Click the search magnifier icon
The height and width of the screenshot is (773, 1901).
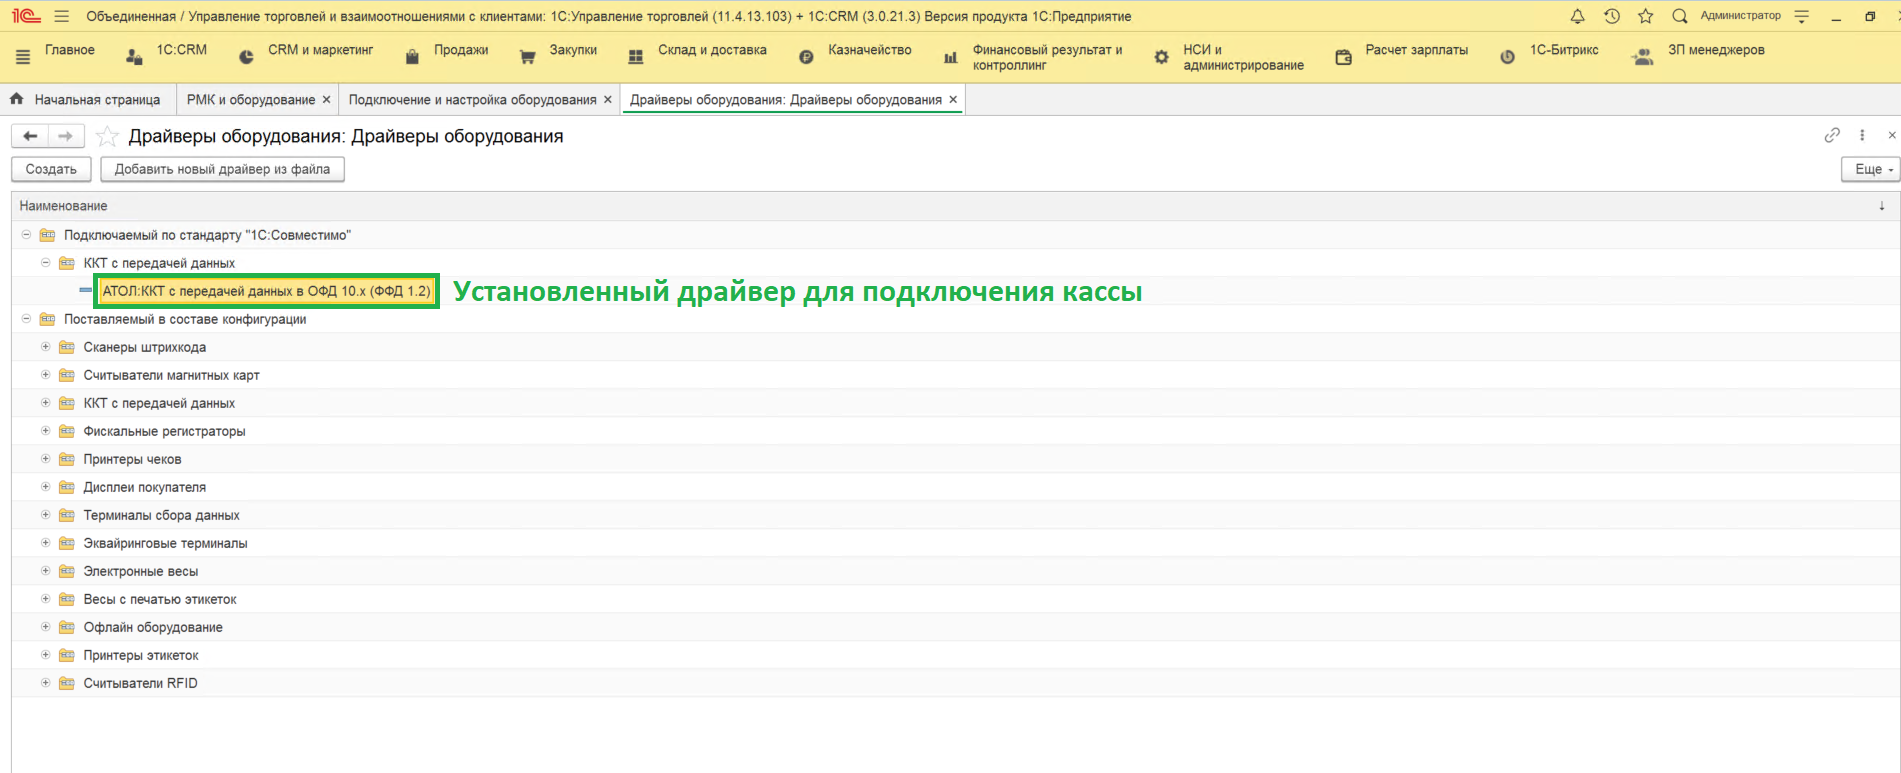click(1679, 16)
